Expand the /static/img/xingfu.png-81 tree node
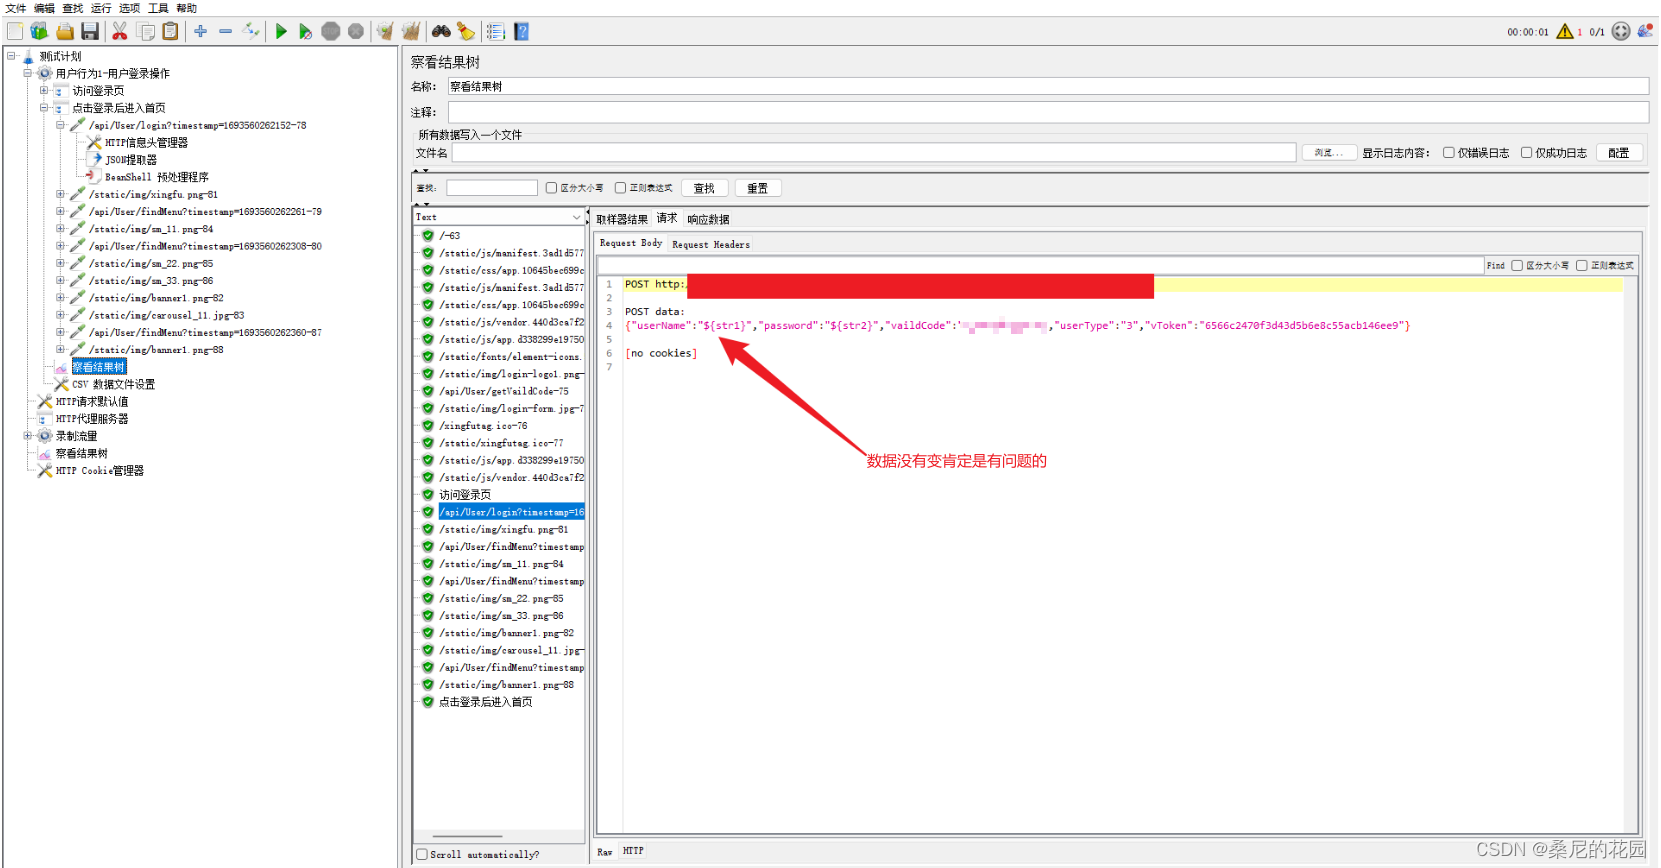1661x868 pixels. pos(60,194)
